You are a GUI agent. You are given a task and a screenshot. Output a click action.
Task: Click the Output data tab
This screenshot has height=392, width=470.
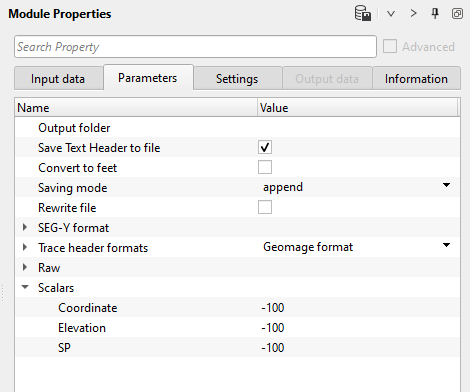pos(327,79)
